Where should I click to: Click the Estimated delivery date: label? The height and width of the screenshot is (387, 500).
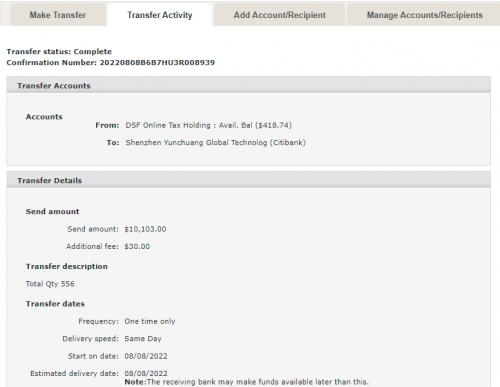[x=74, y=373]
